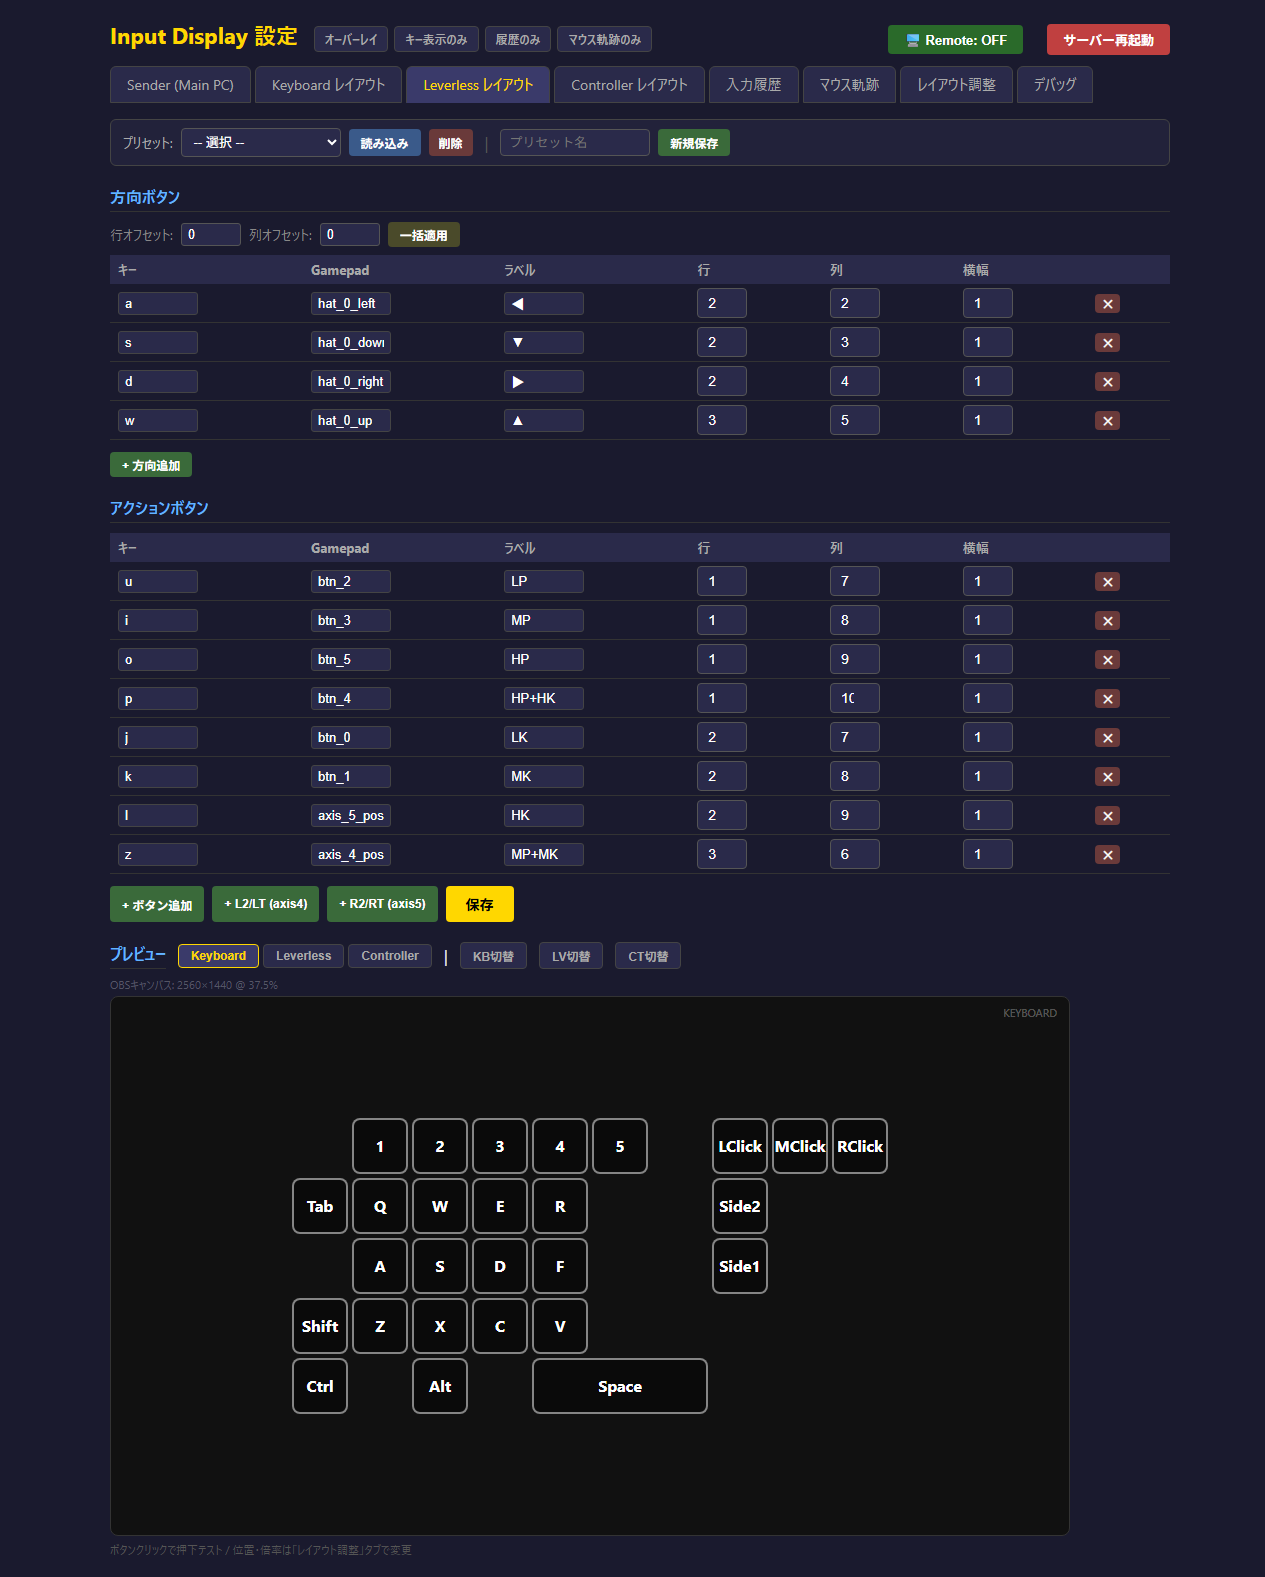The width and height of the screenshot is (1265, 1577).
Task: Delete the hat_0_left direction row
Action: 1107,304
